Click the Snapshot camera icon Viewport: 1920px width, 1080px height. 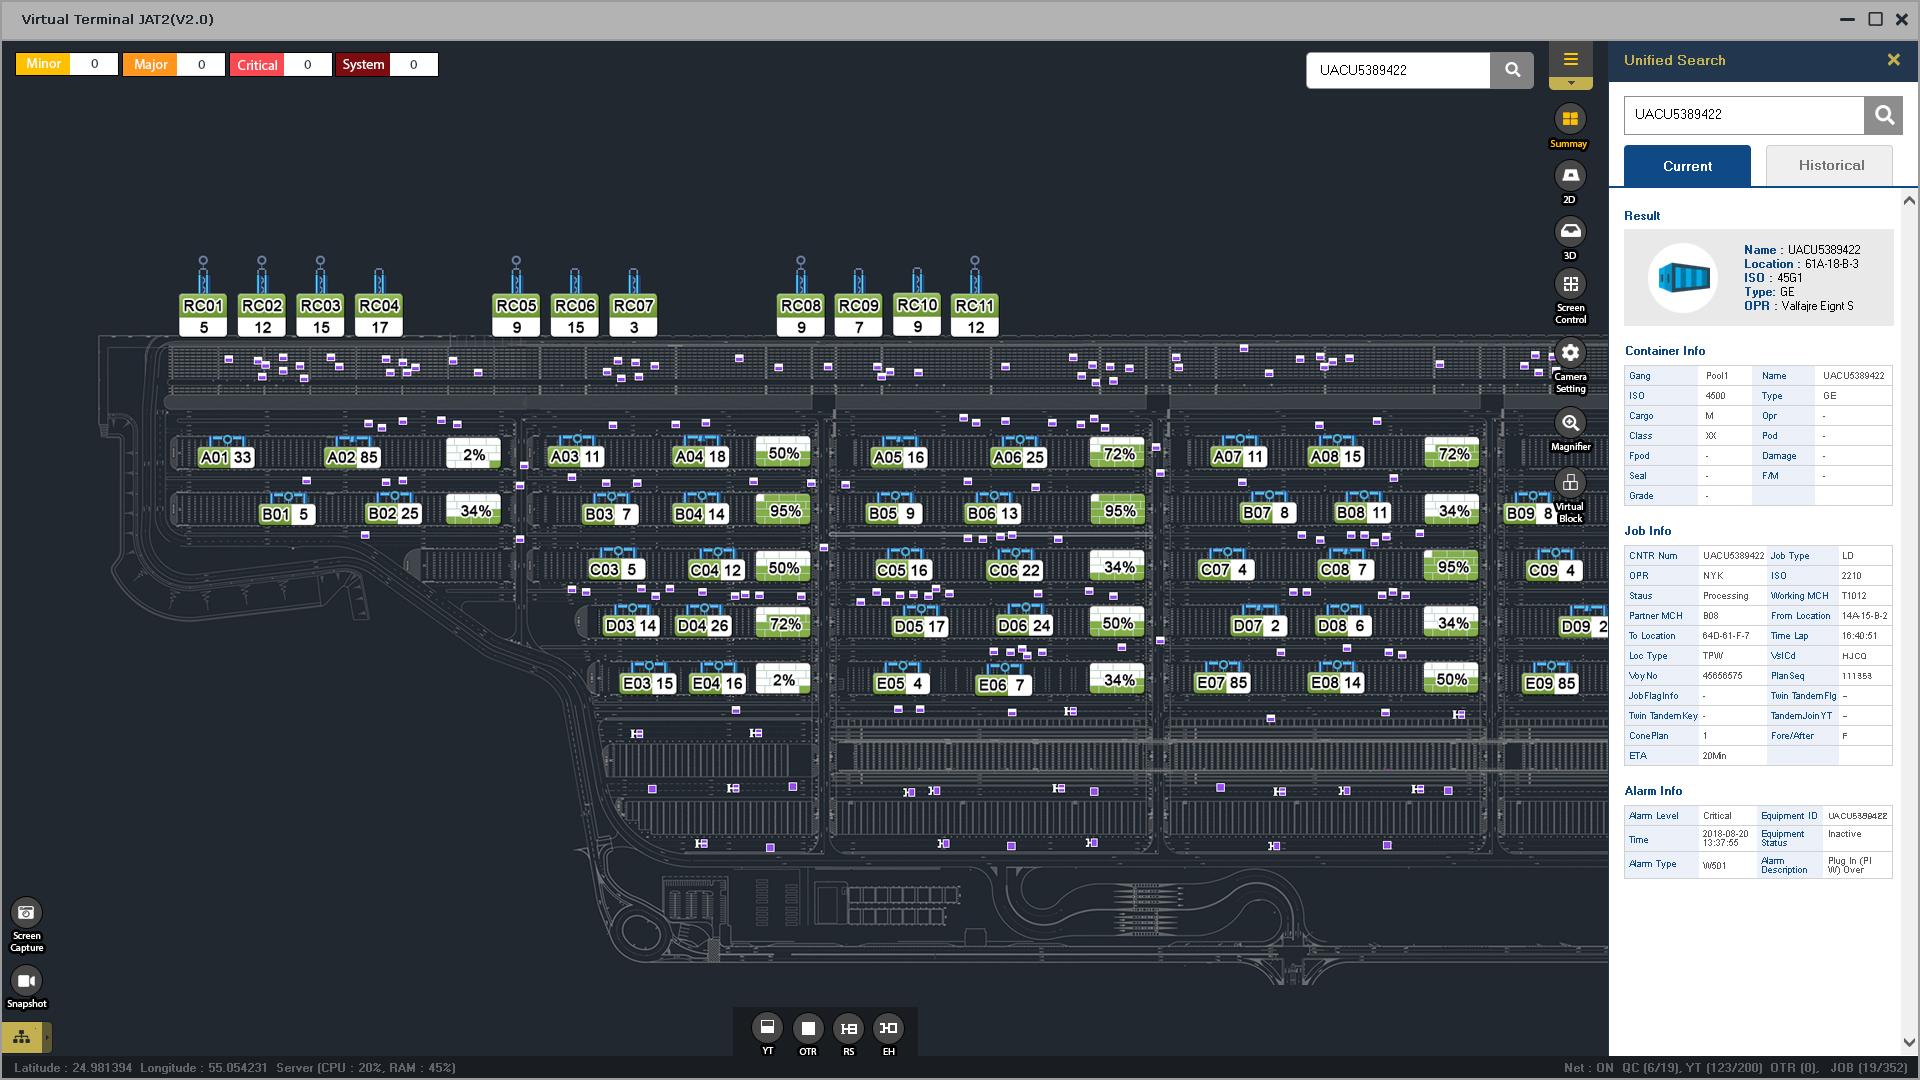[26, 981]
